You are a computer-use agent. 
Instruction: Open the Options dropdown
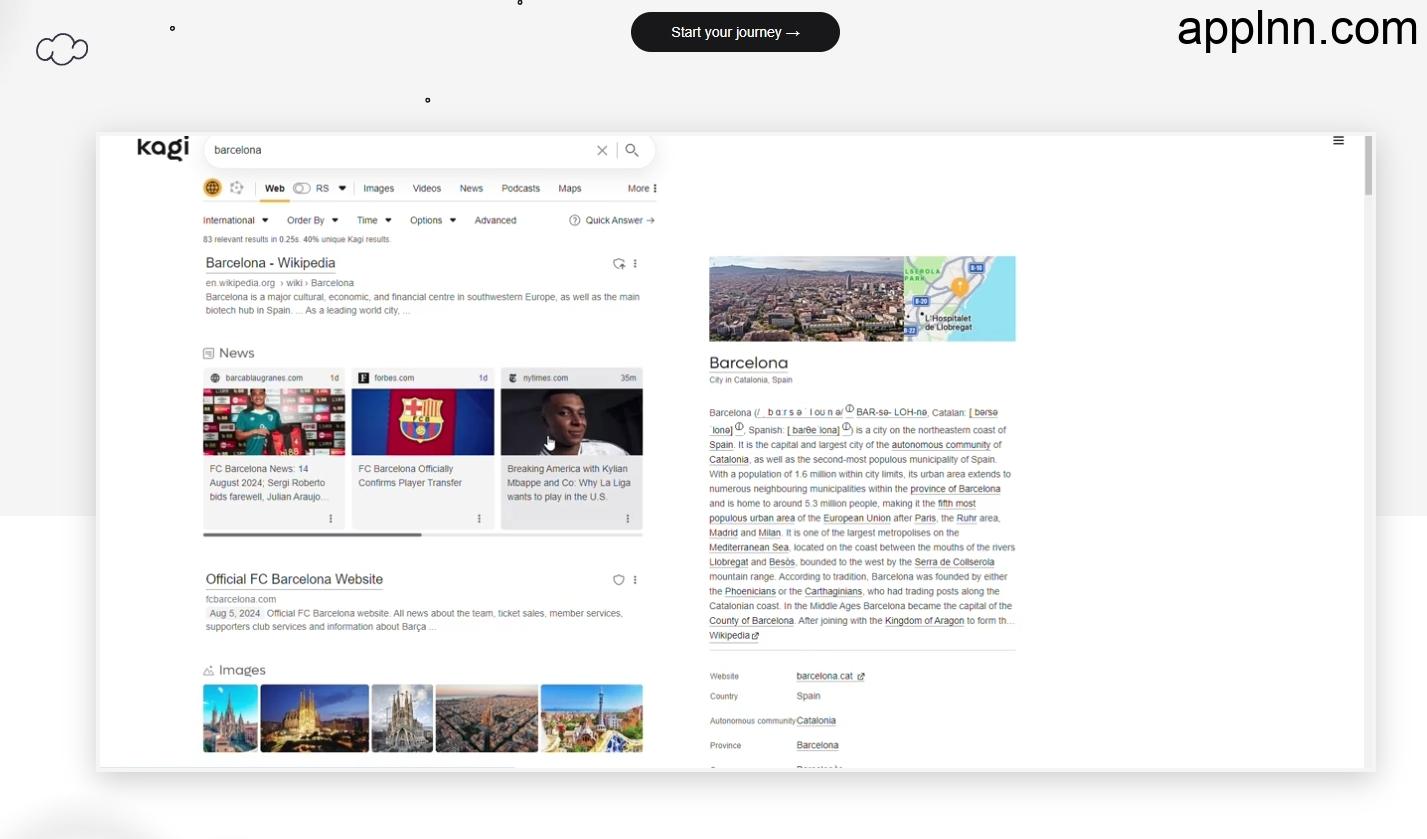(x=433, y=220)
